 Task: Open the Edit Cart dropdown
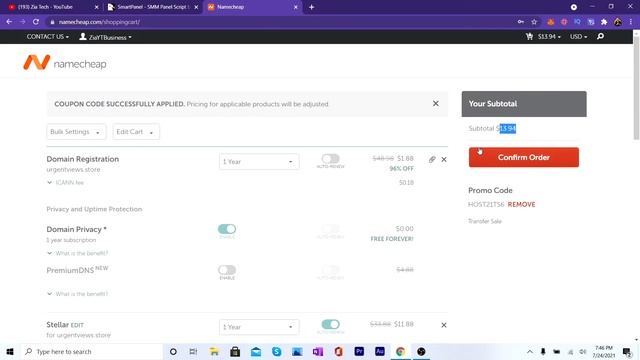click(136, 132)
